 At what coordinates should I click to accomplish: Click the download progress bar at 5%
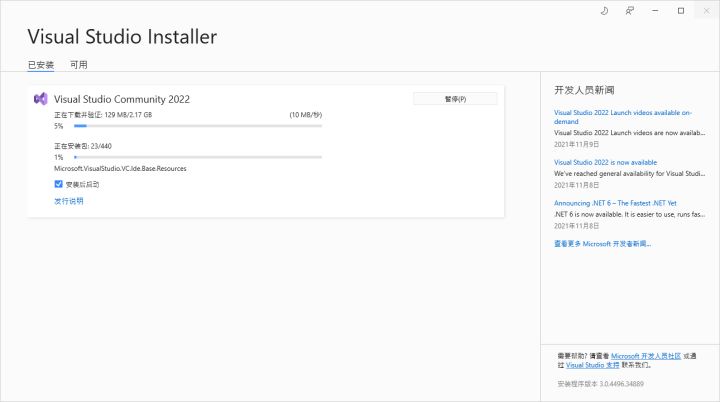pyautogui.click(x=198, y=126)
